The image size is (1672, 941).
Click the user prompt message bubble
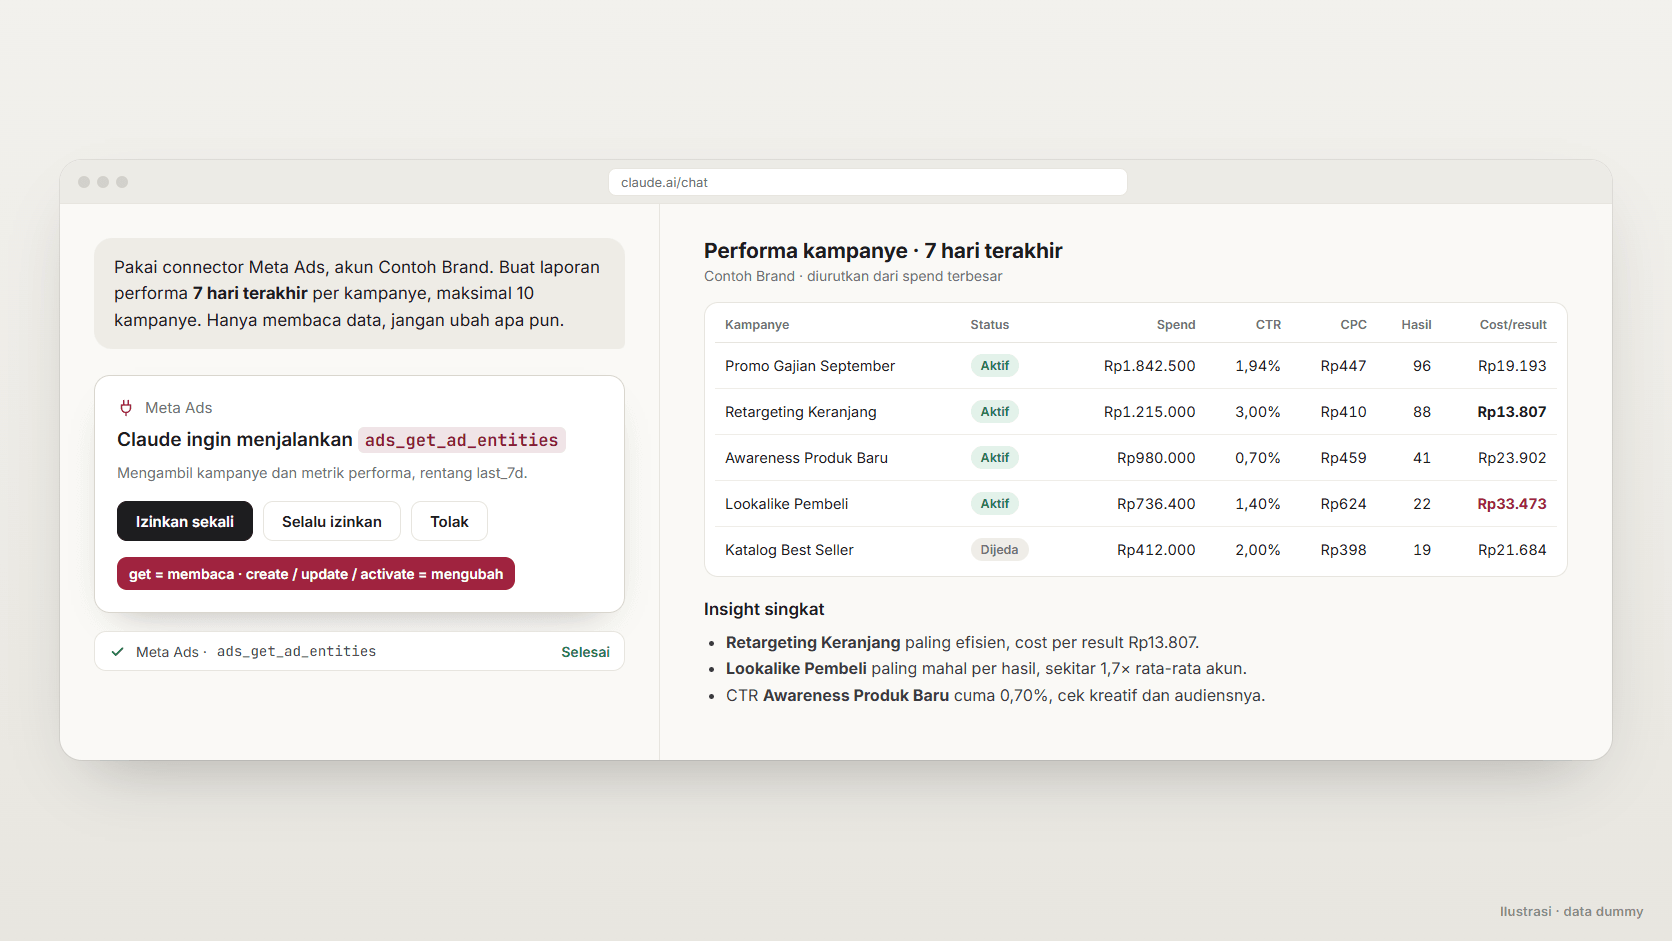(x=360, y=294)
